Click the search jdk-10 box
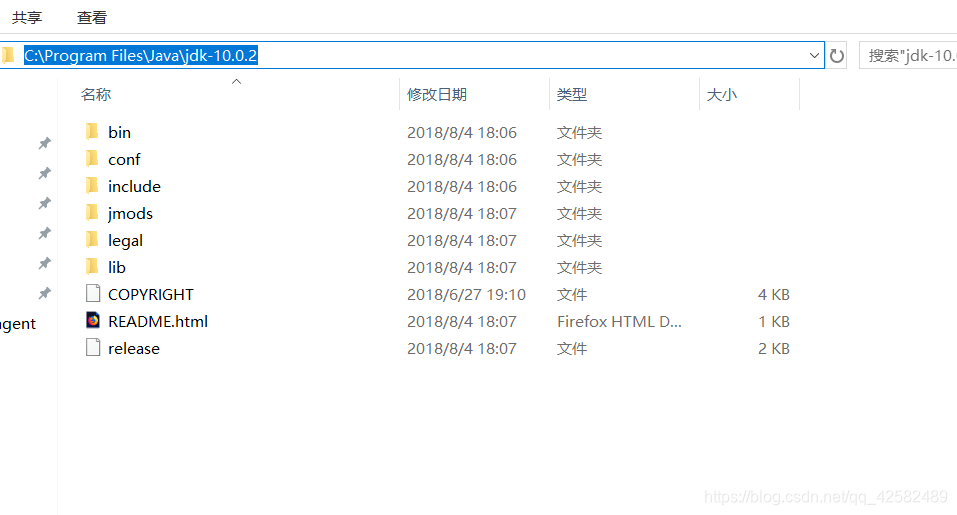This screenshot has width=957, height=515. click(908, 56)
